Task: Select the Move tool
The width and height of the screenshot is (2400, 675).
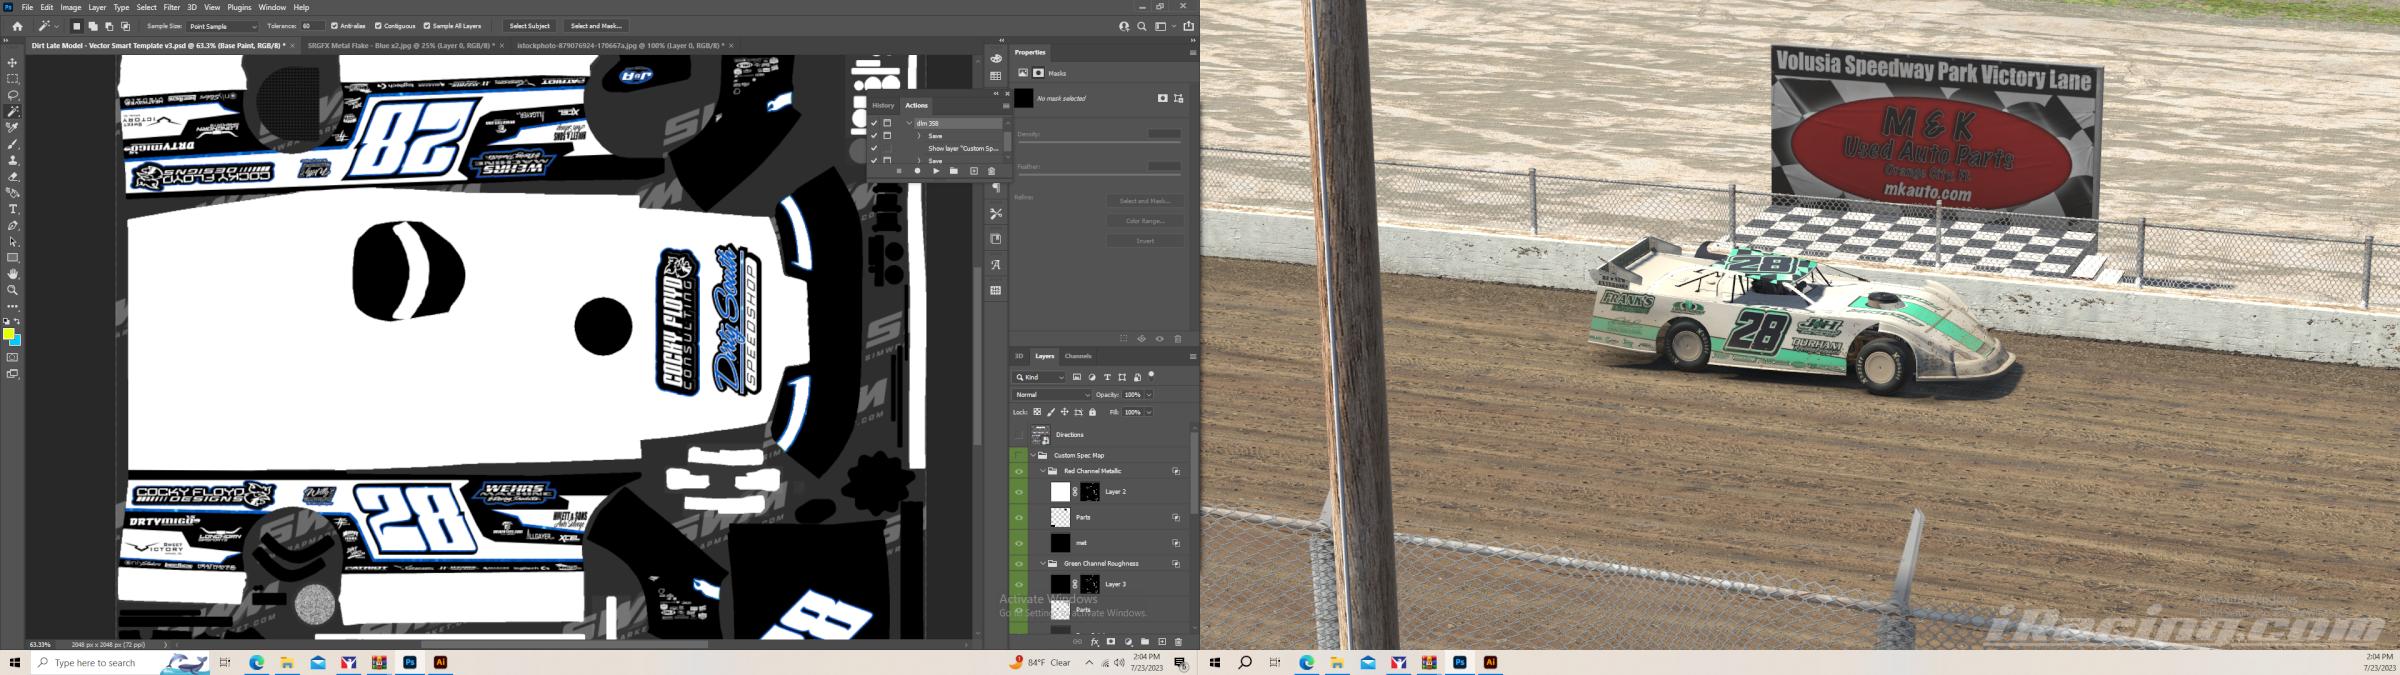Action: 13,62
